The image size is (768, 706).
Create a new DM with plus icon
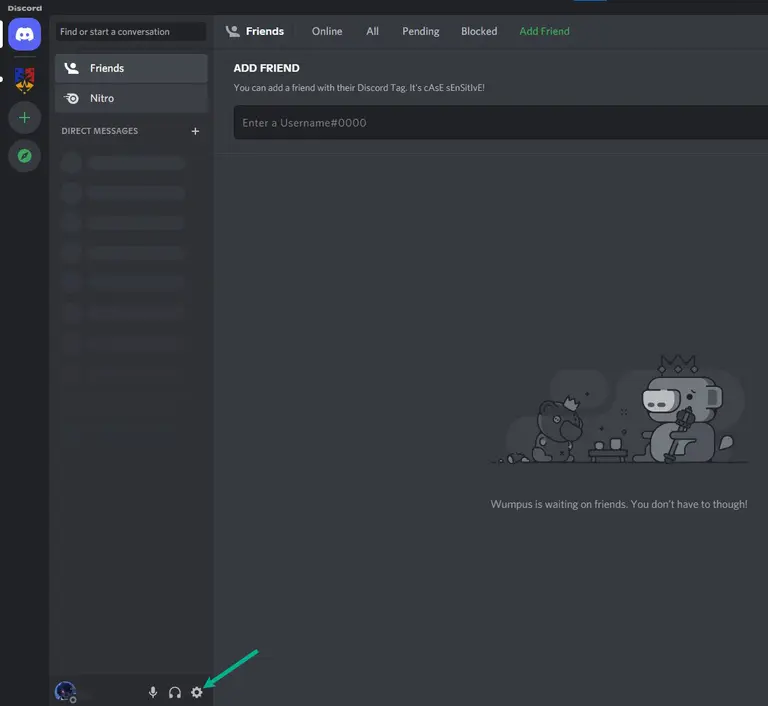[x=195, y=131]
